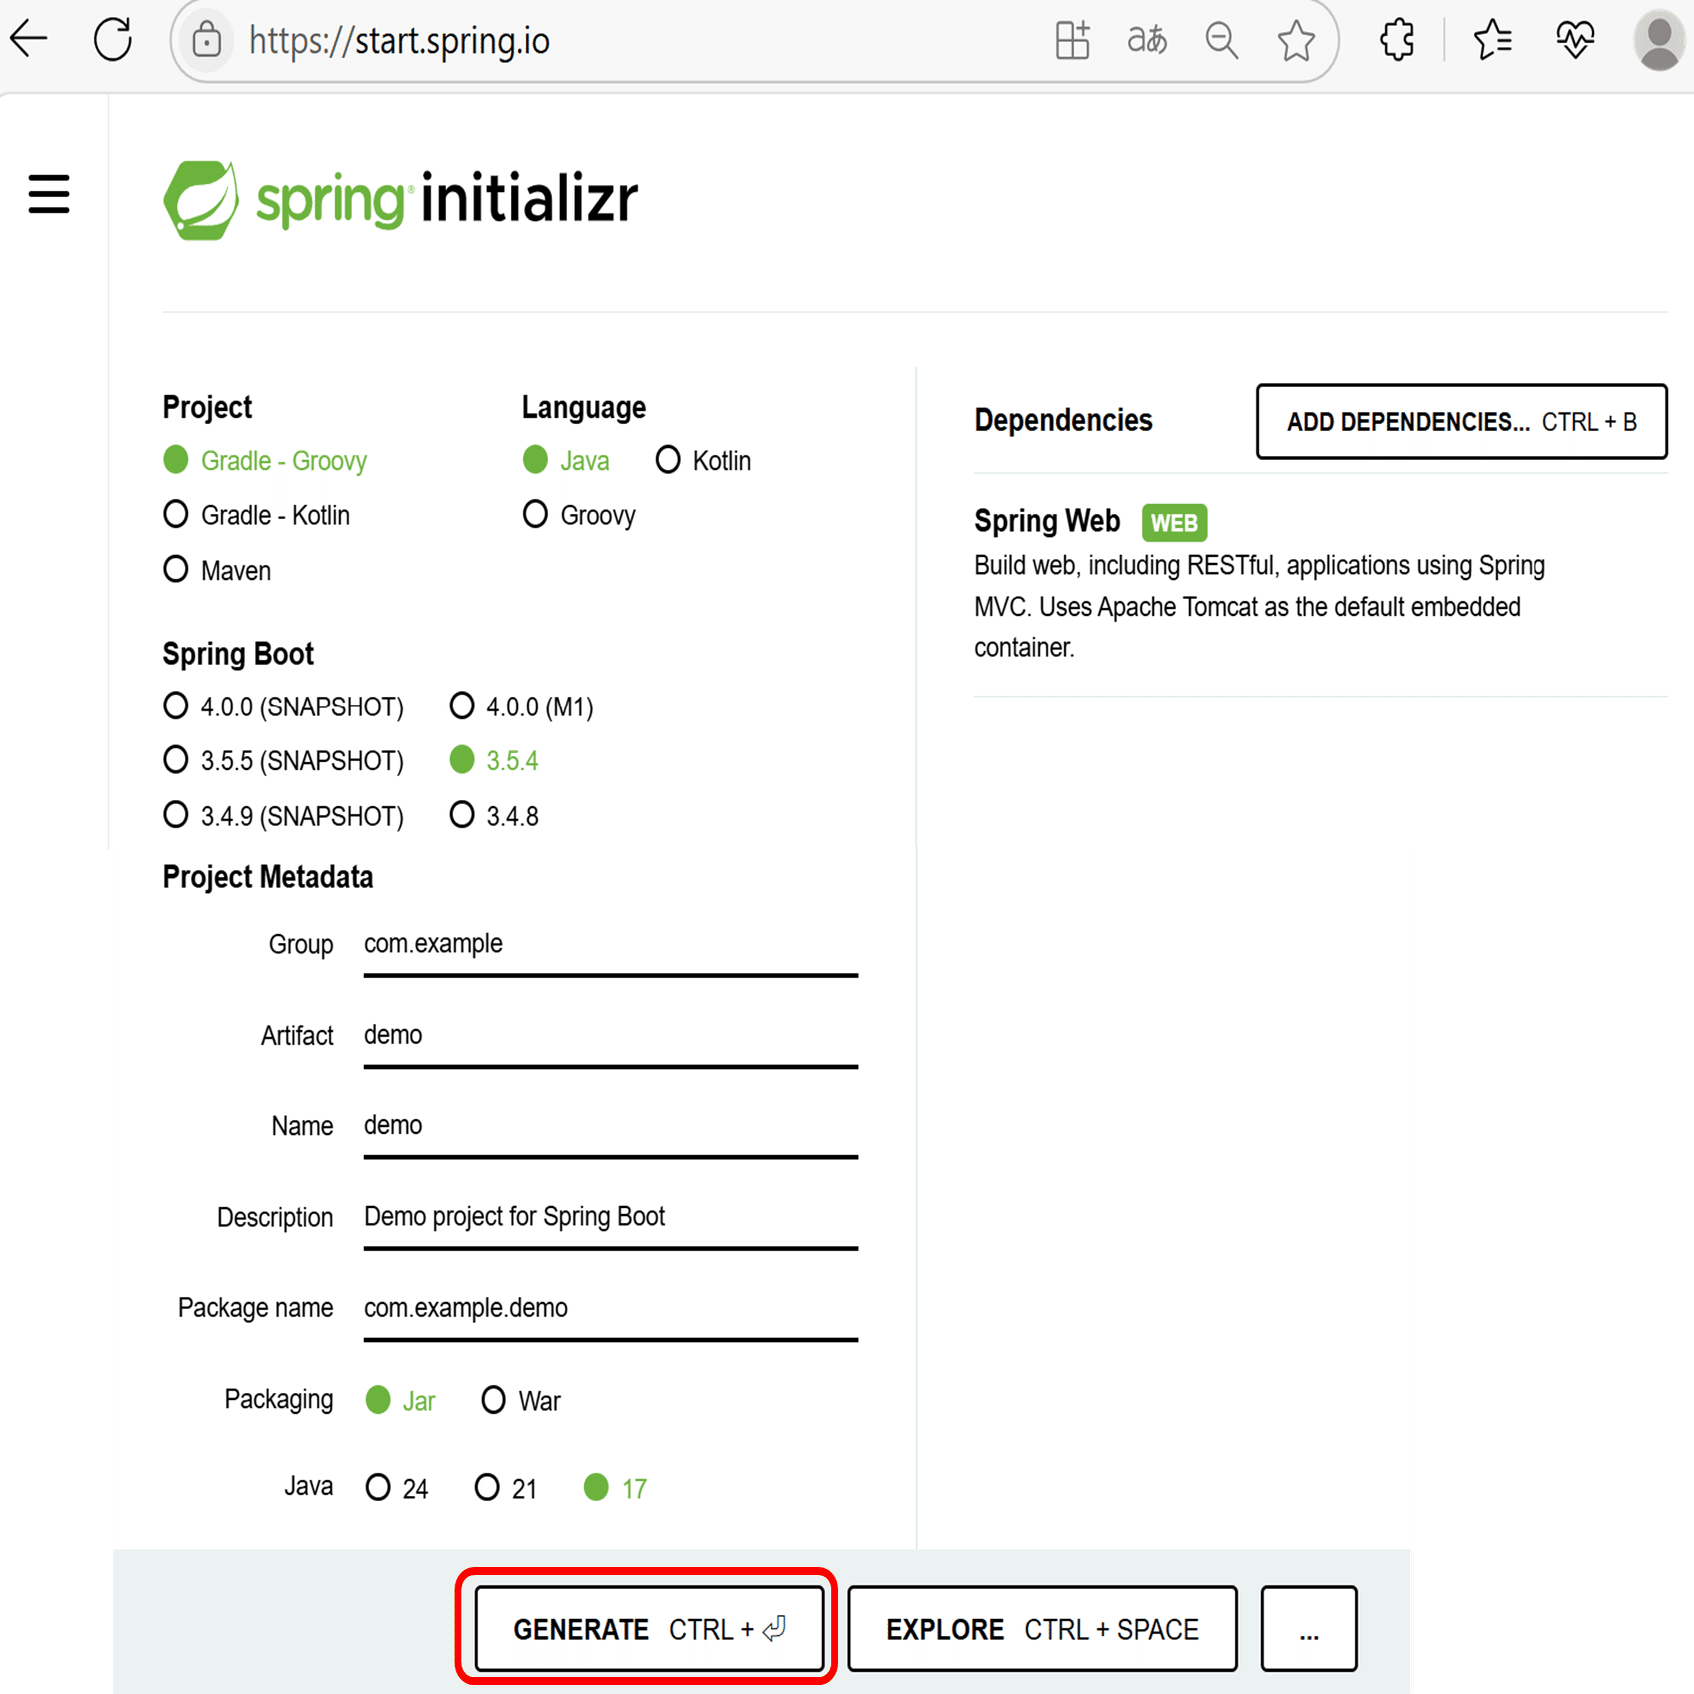Select Java version 17

pos(615,1488)
